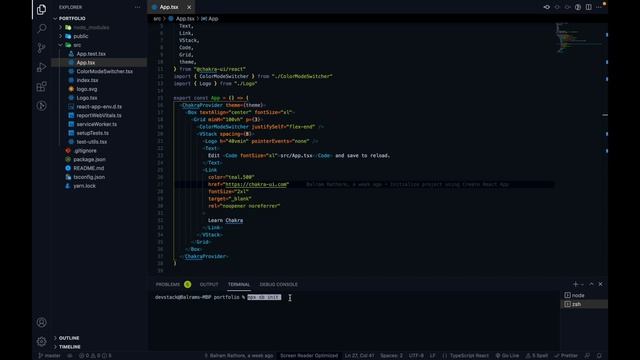Screen dimensions: 640x360
Task: Open notifications bell in status bar
Action: pyautogui.click(x=599, y=356)
